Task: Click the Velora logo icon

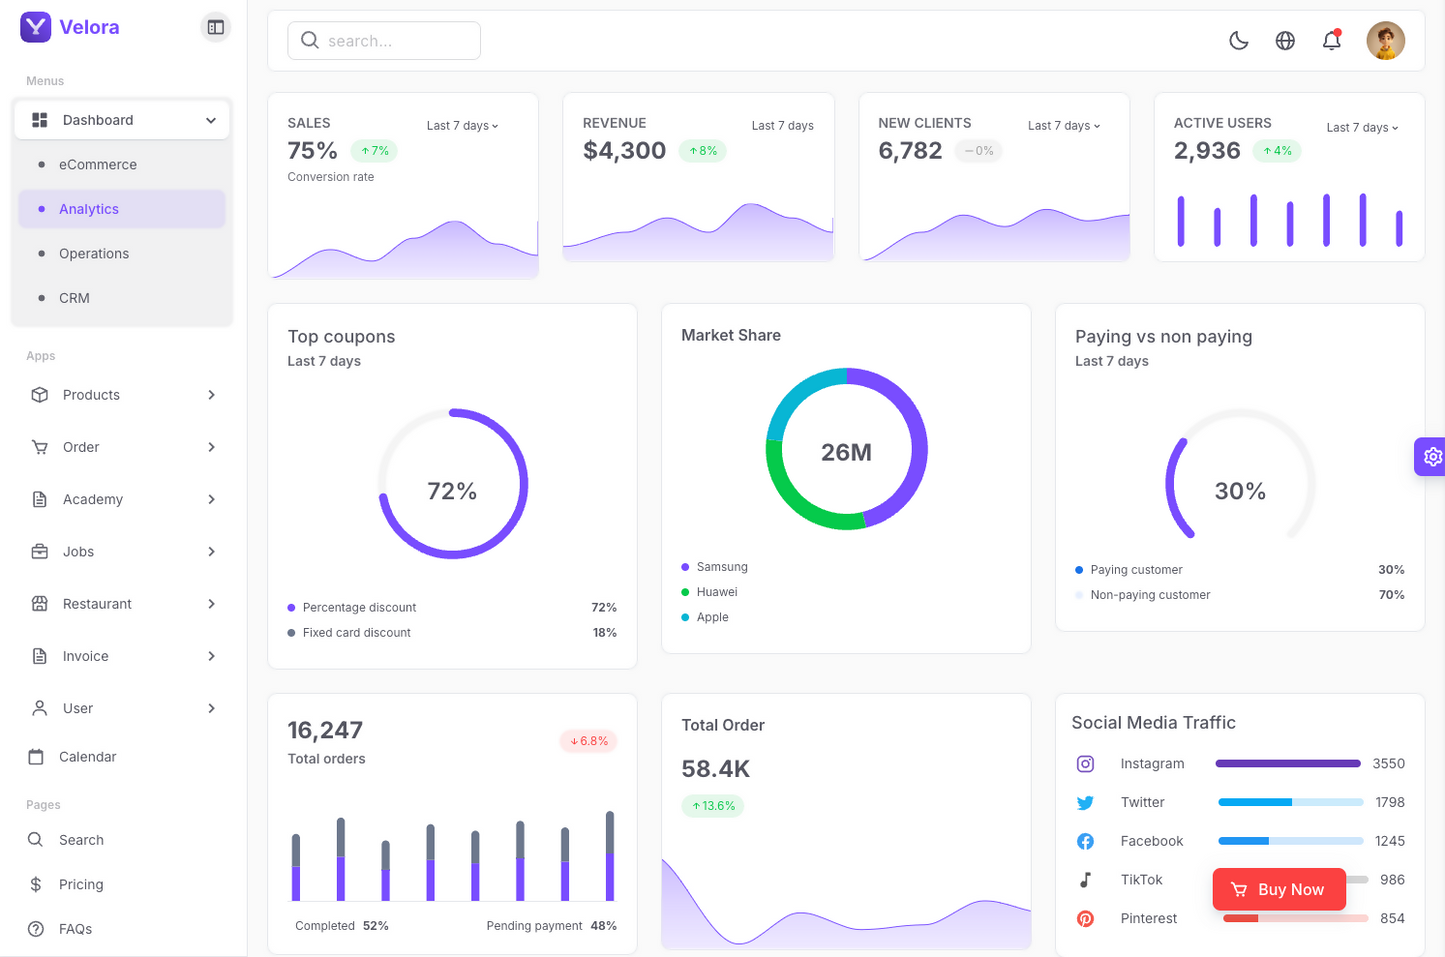Action: (x=36, y=27)
